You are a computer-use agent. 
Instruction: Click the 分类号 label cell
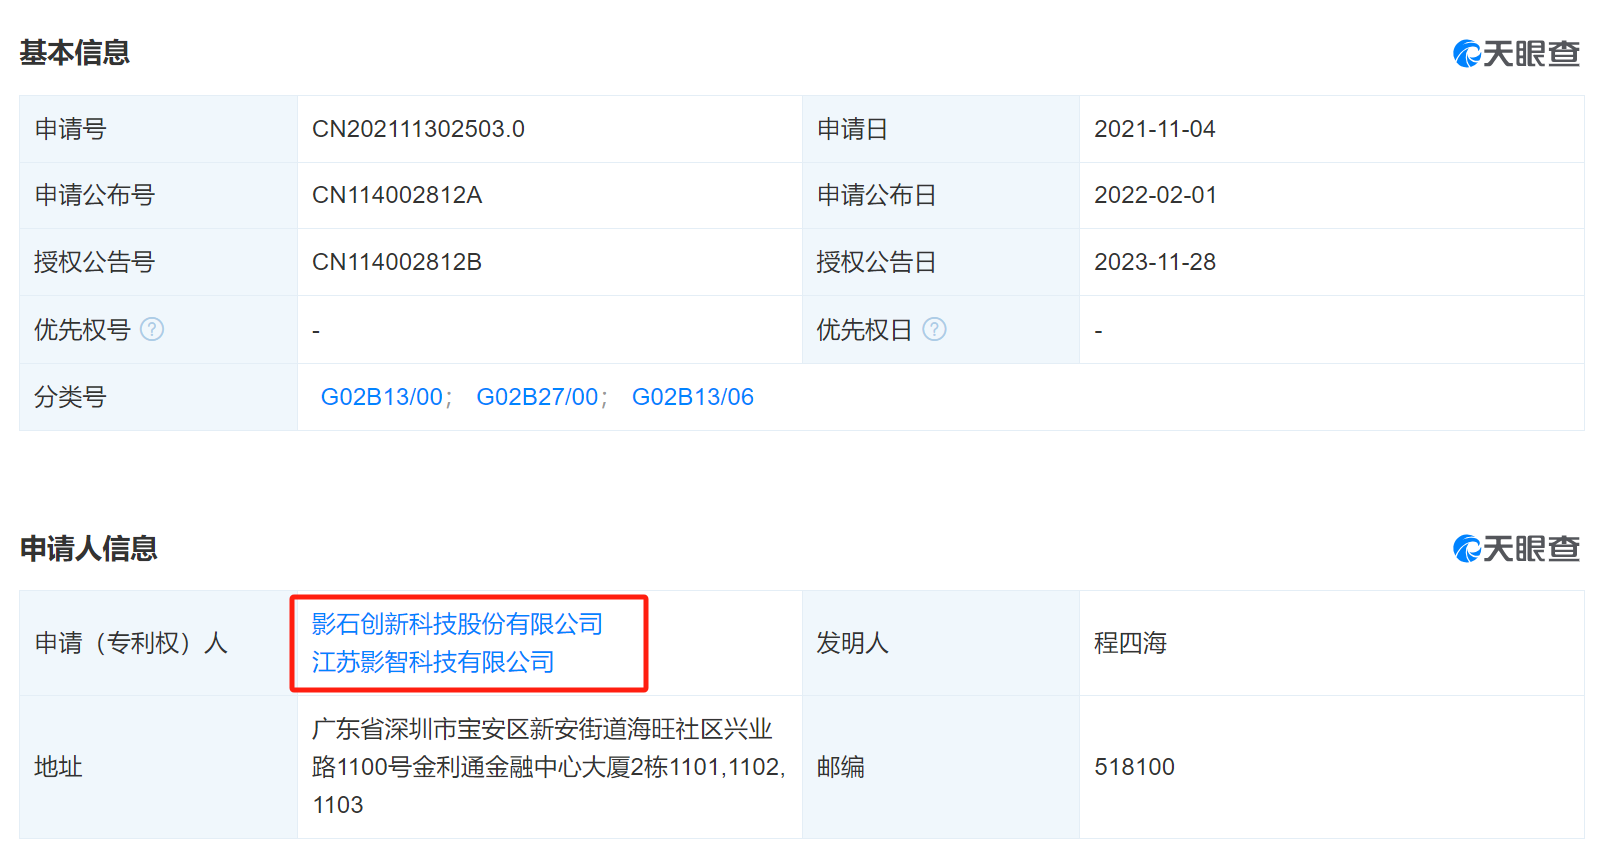point(158,397)
